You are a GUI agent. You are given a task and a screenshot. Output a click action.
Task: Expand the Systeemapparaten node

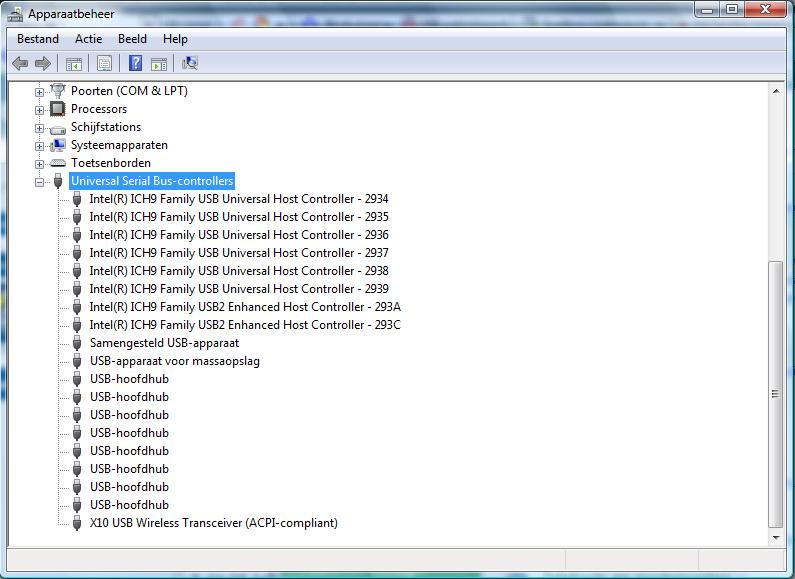click(39, 146)
